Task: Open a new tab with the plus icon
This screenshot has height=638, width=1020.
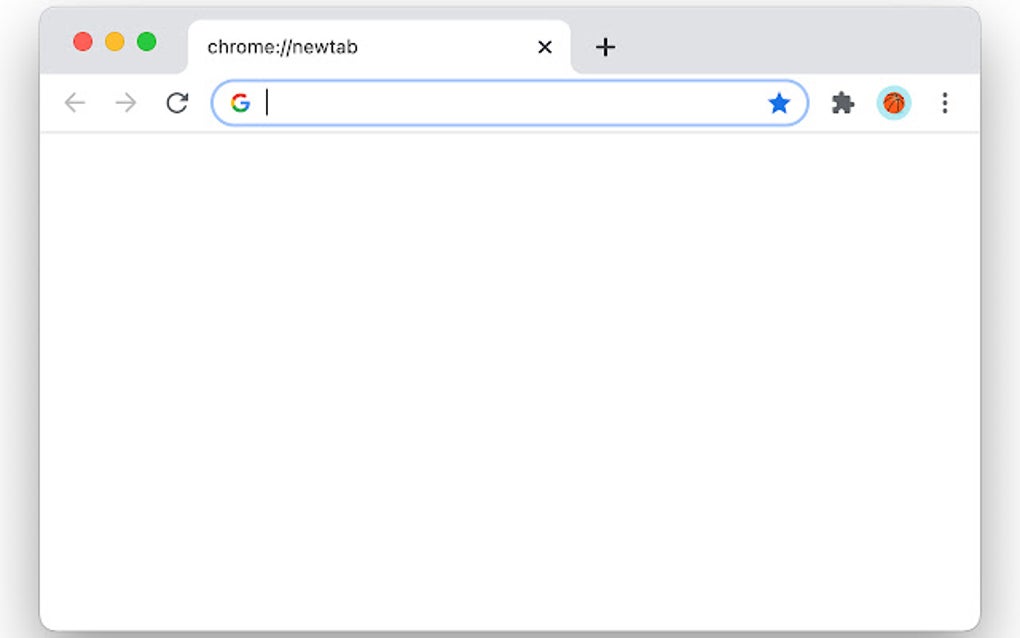Action: [x=604, y=46]
